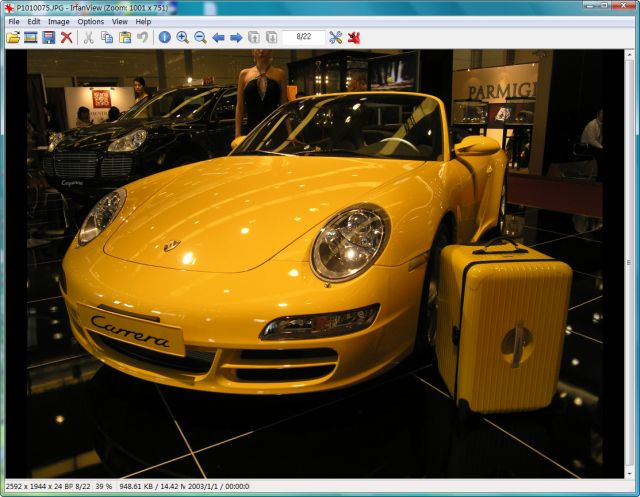Open image information with the blue i icon
This screenshot has height=497, width=640.
[x=165, y=37]
